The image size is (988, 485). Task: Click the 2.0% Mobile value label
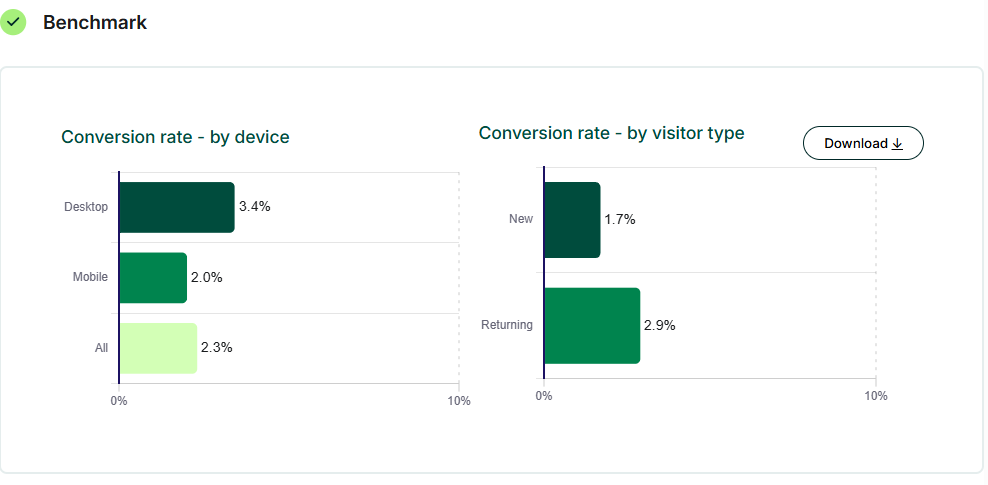coord(207,277)
